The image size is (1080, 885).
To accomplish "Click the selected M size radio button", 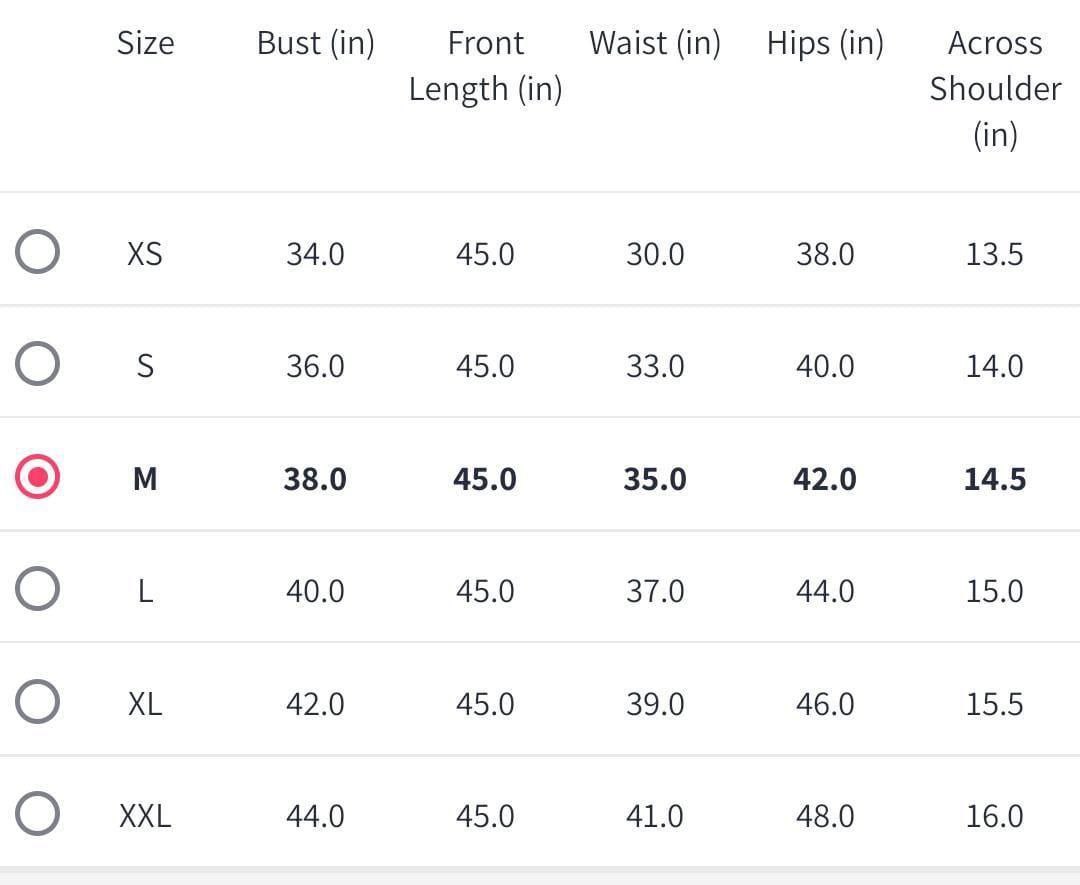I will pyautogui.click(x=37, y=478).
